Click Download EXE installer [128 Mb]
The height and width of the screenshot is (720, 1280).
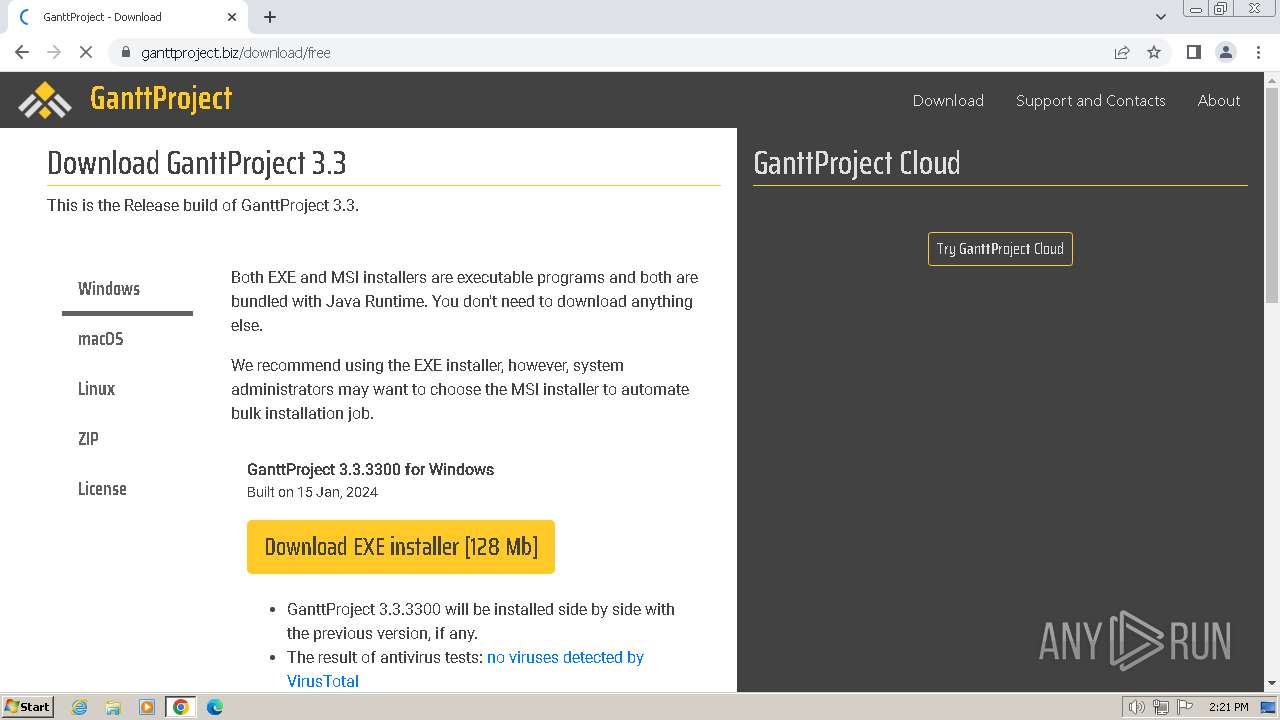tap(401, 547)
